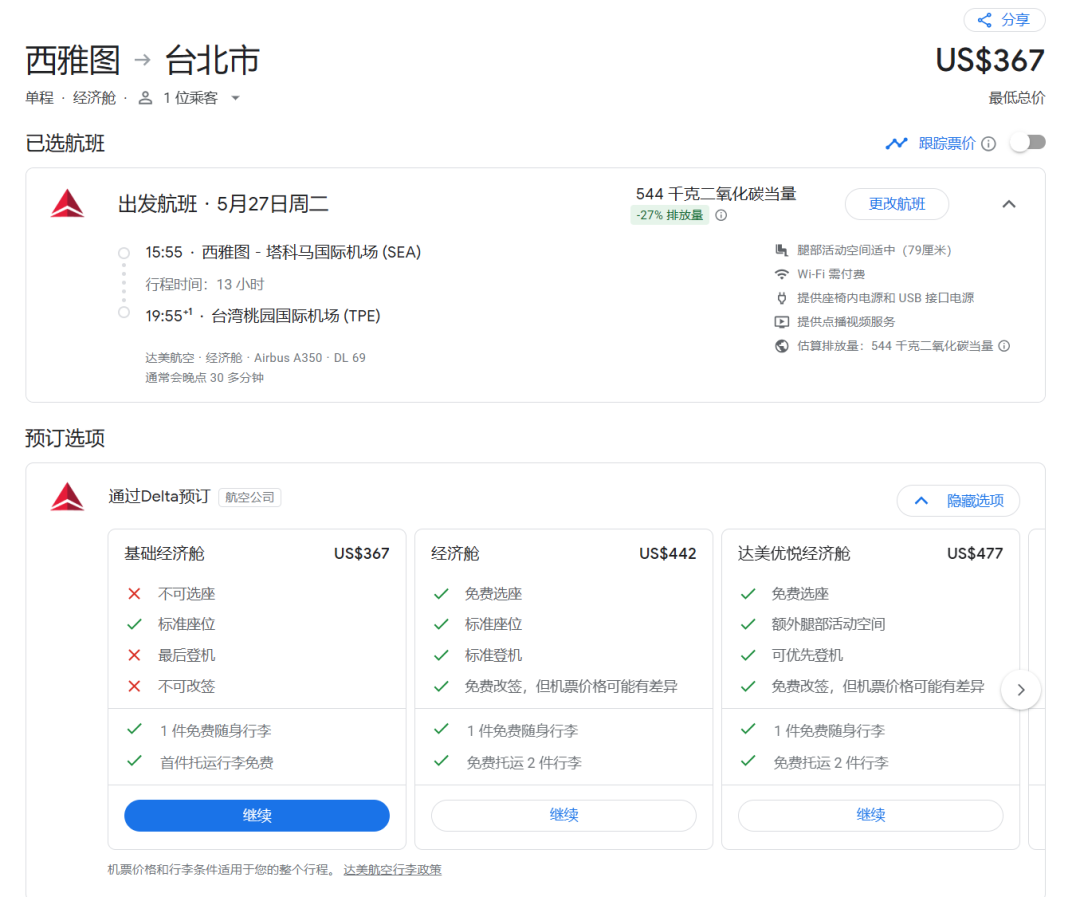The image size is (1080, 897).
Task: Click green check beside 首件托运行李免费
Action: point(134,761)
